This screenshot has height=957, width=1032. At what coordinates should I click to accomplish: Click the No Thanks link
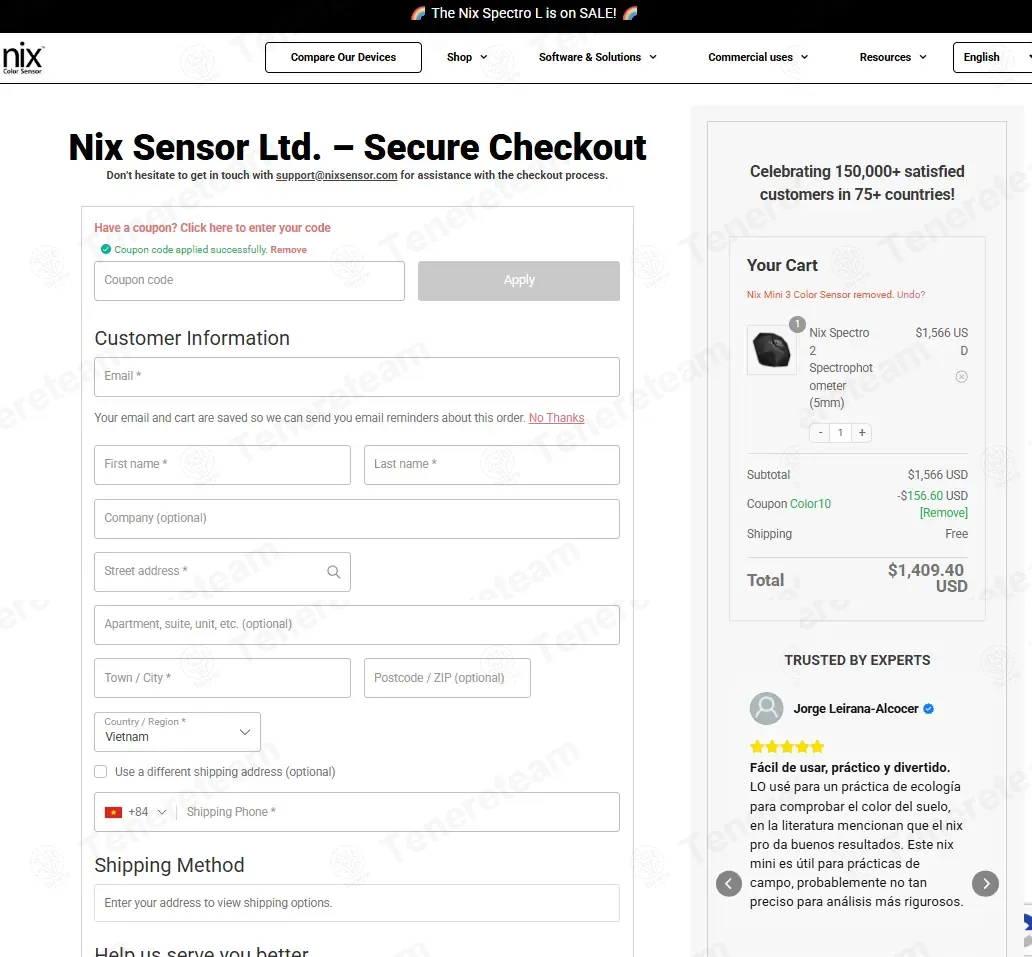[x=556, y=418]
